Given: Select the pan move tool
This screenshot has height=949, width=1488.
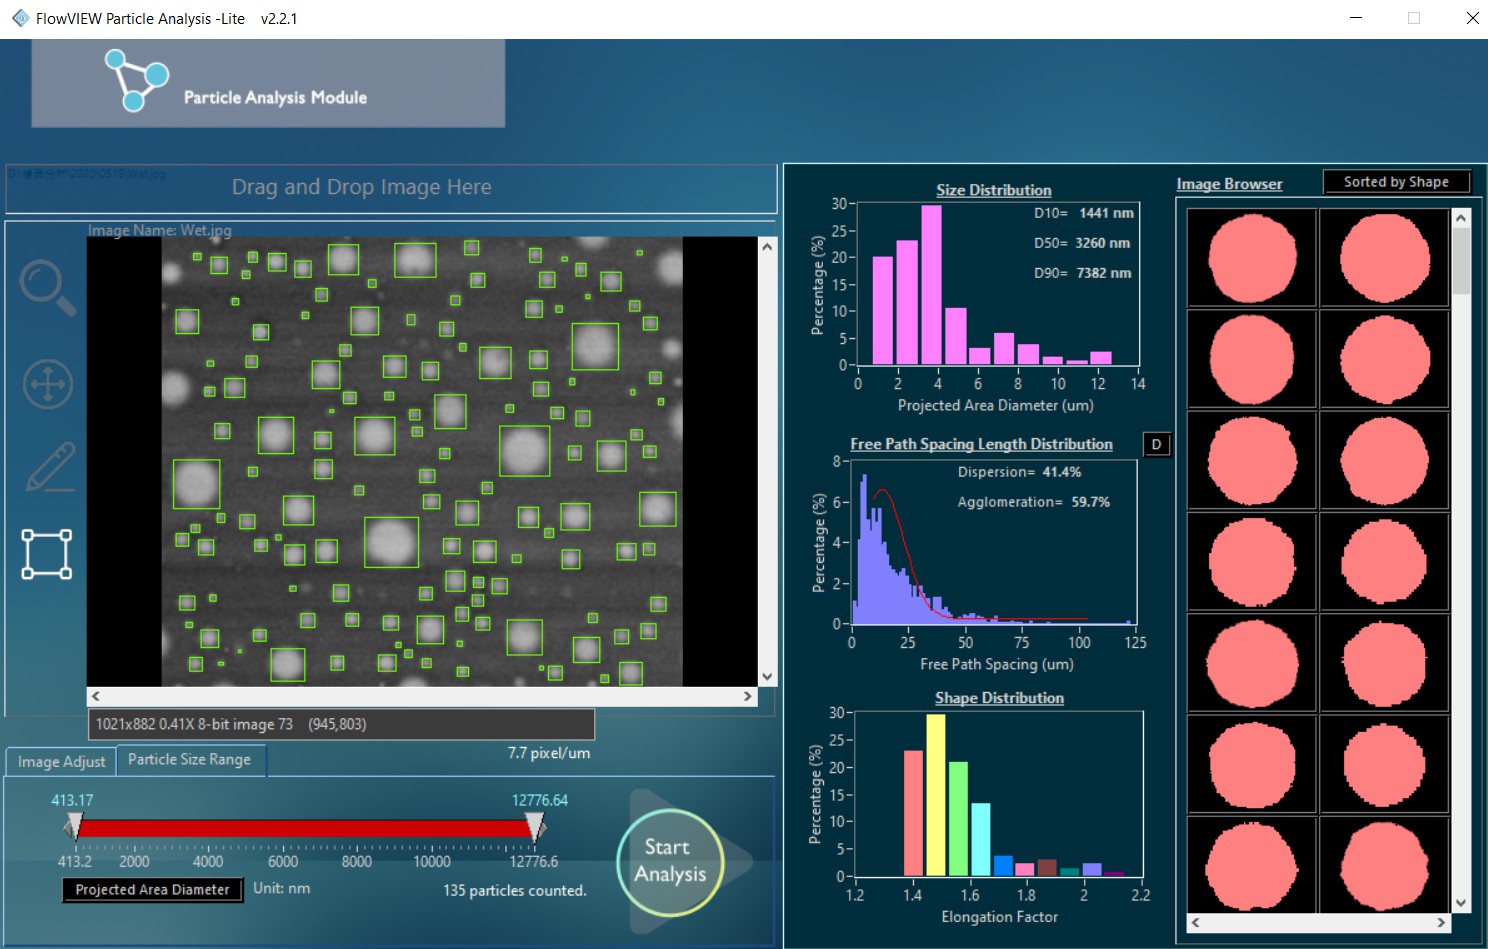Looking at the screenshot, I should pyautogui.click(x=48, y=384).
